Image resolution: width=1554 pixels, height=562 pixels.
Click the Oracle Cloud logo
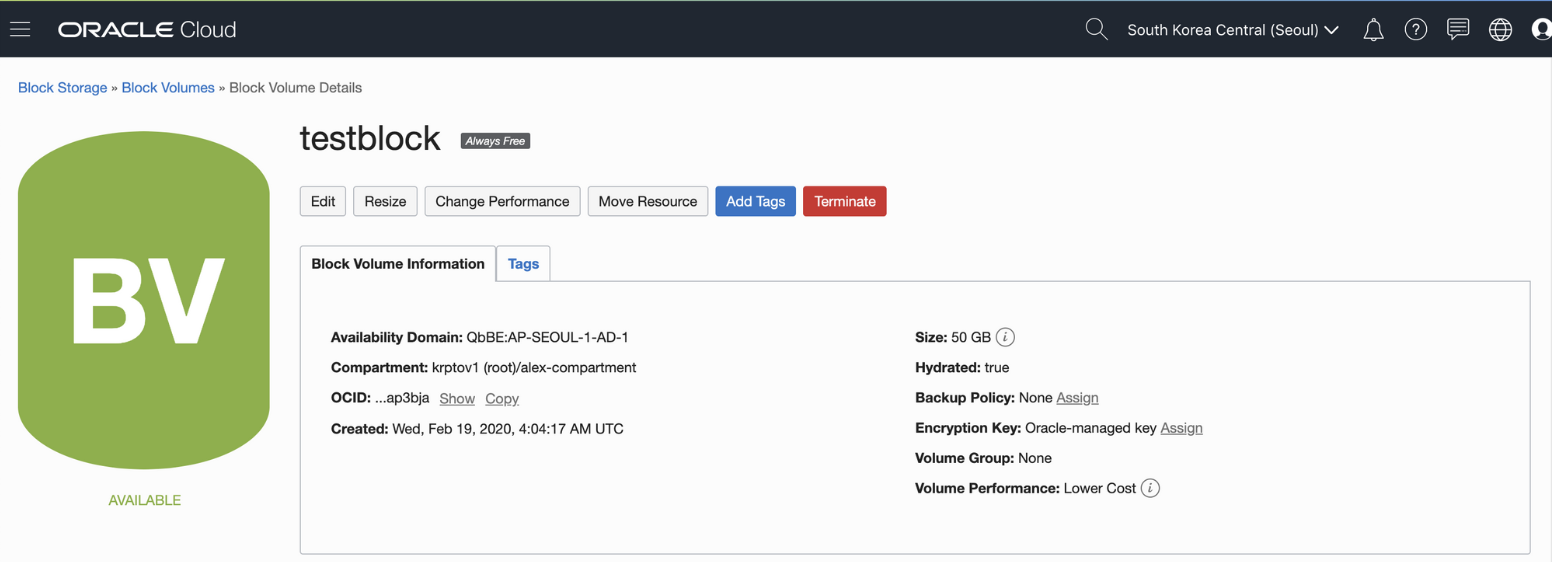click(147, 30)
